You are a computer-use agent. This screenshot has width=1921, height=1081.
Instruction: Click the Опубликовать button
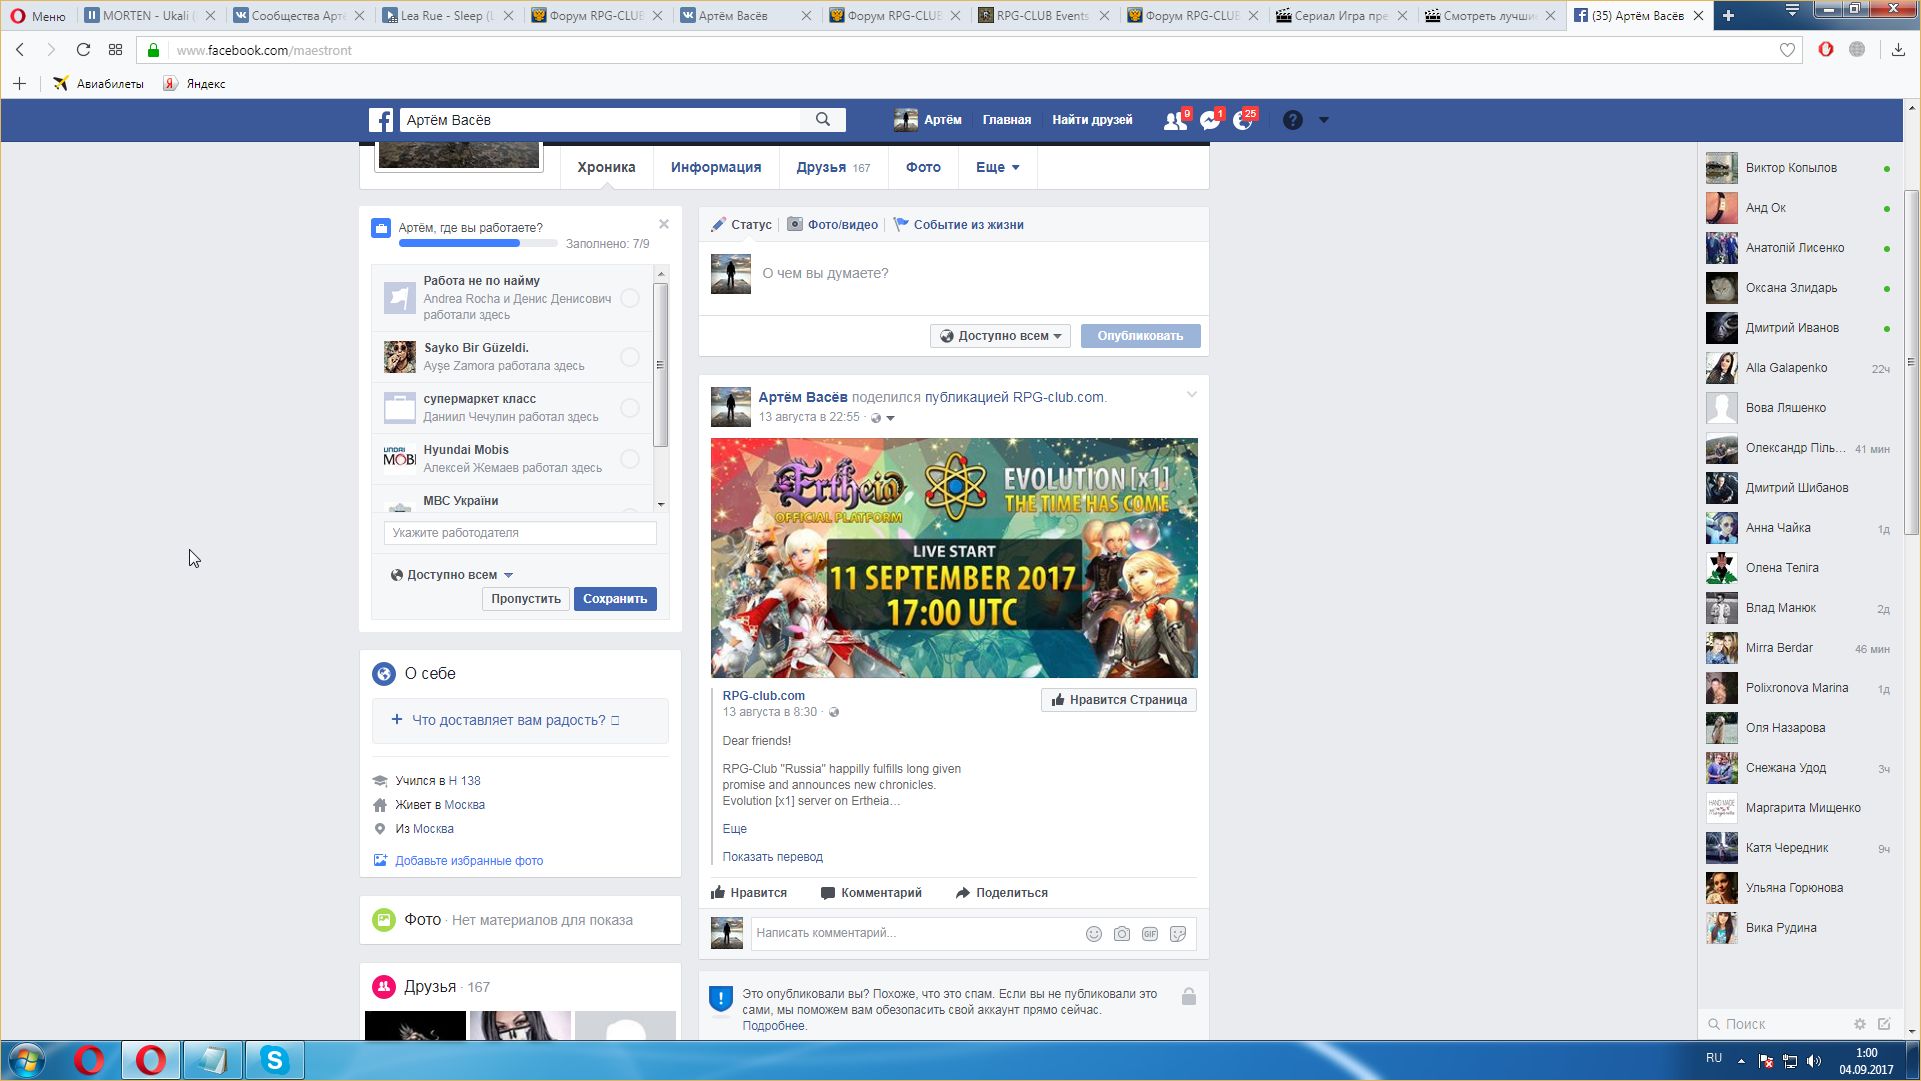(1140, 336)
